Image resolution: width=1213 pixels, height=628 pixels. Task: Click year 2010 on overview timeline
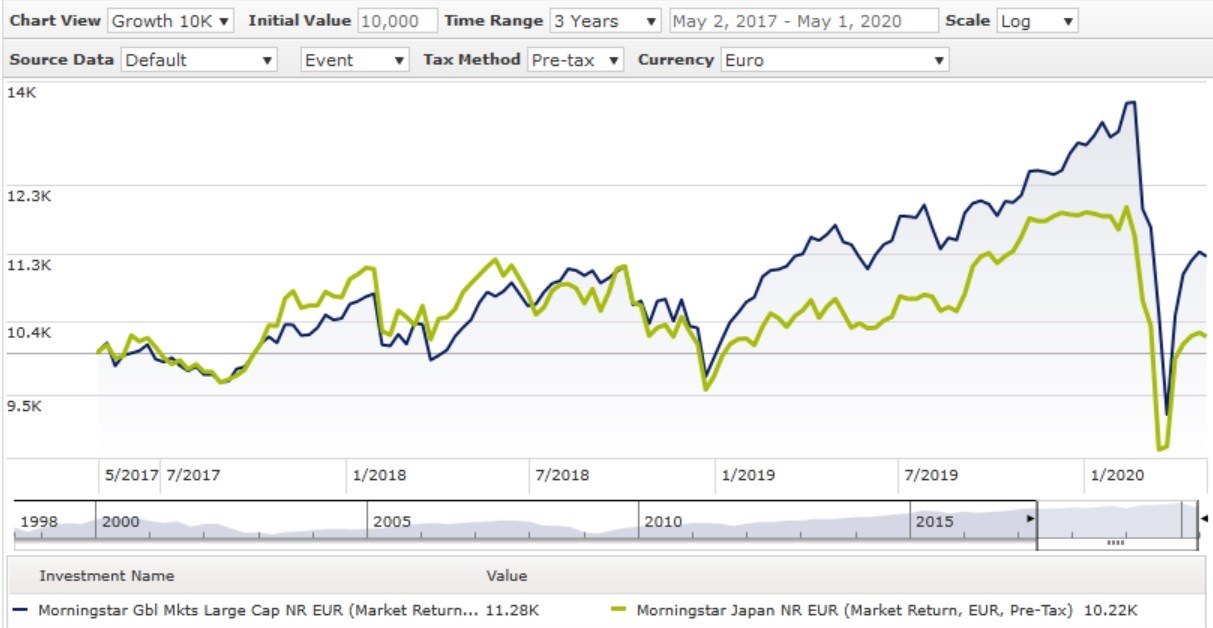(662, 522)
